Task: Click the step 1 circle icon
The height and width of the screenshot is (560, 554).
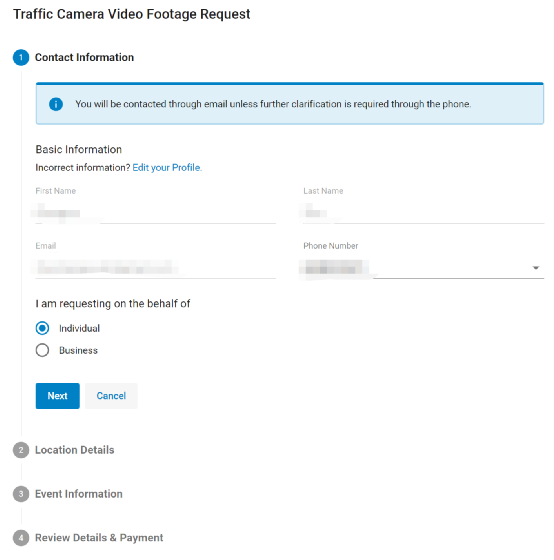Action: [21, 58]
